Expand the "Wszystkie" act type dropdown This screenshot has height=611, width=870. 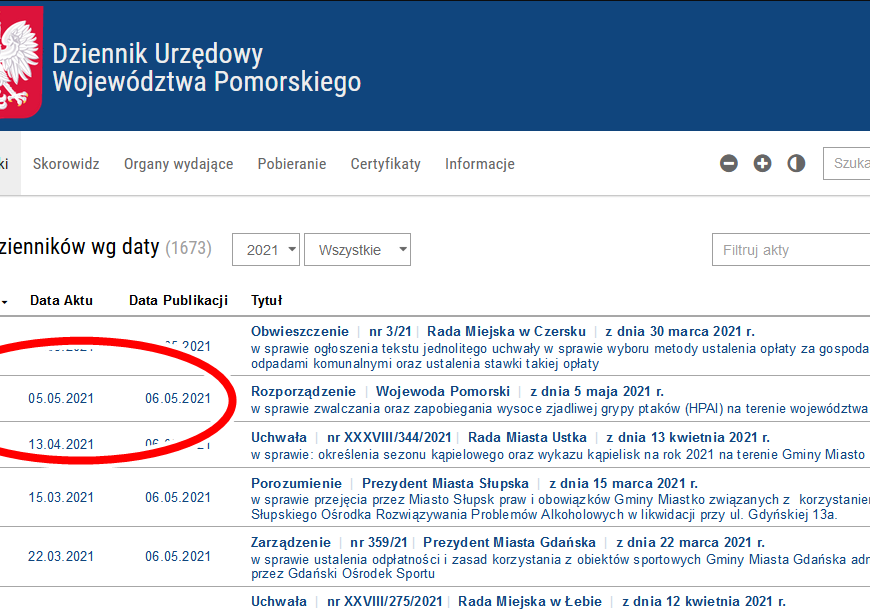click(356, 249)
